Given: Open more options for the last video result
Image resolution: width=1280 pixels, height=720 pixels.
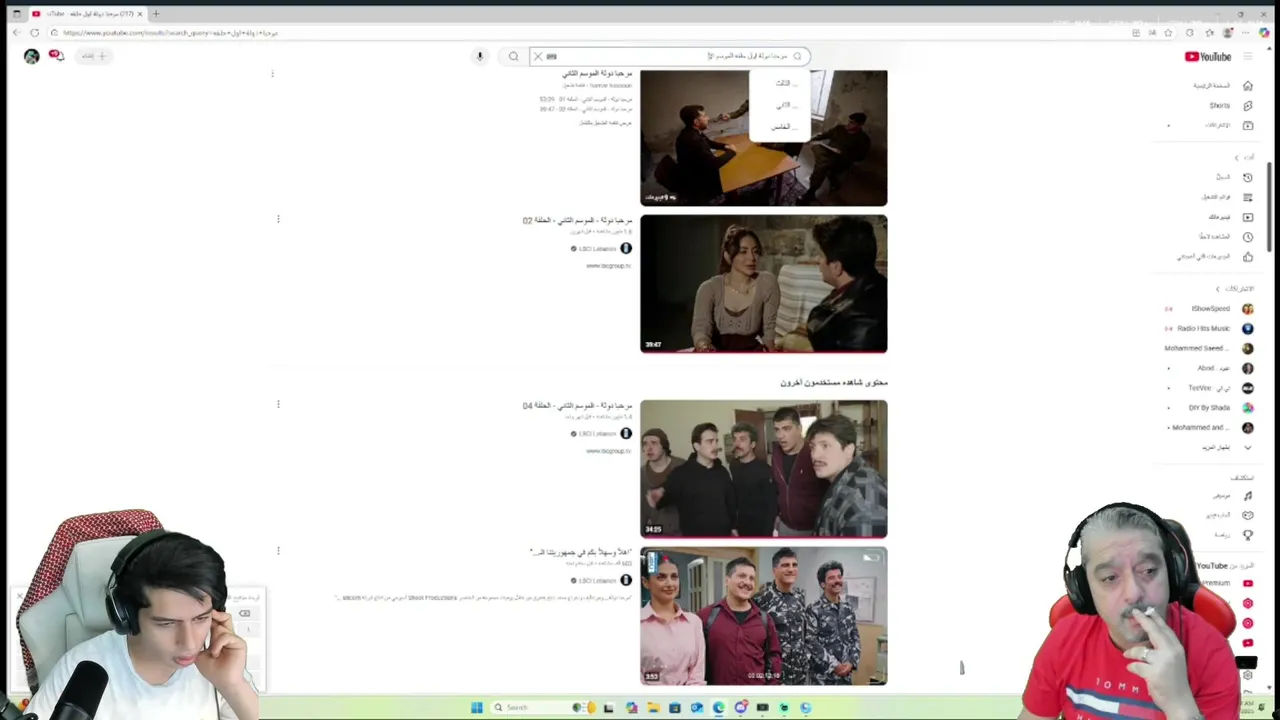Looking at the screenshot, I should click(x=278, y=550).
